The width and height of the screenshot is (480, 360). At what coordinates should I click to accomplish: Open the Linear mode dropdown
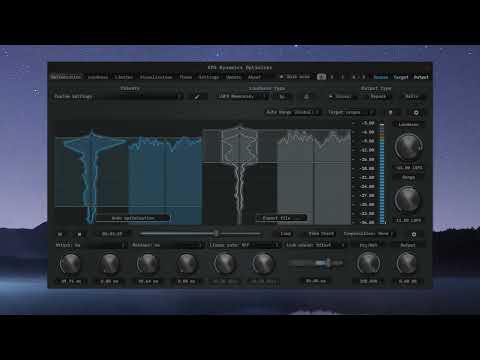[244, 245]
